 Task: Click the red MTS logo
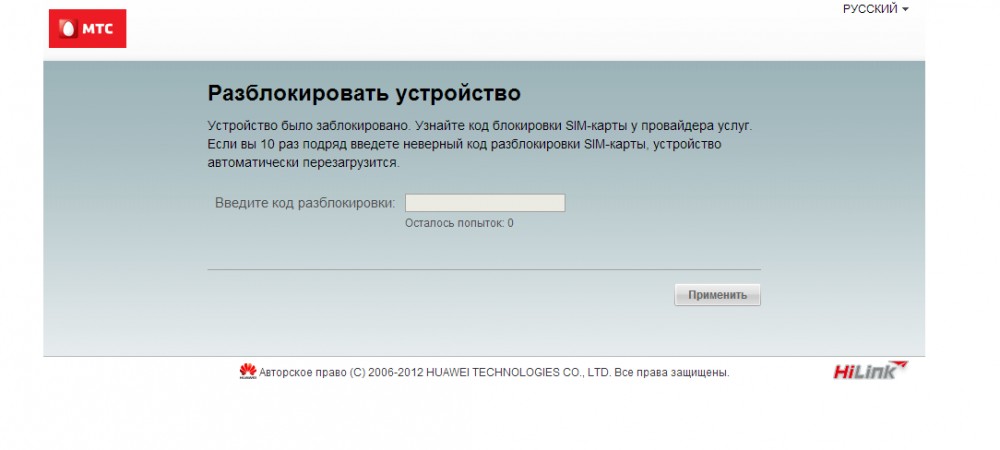tap(87, 29)
